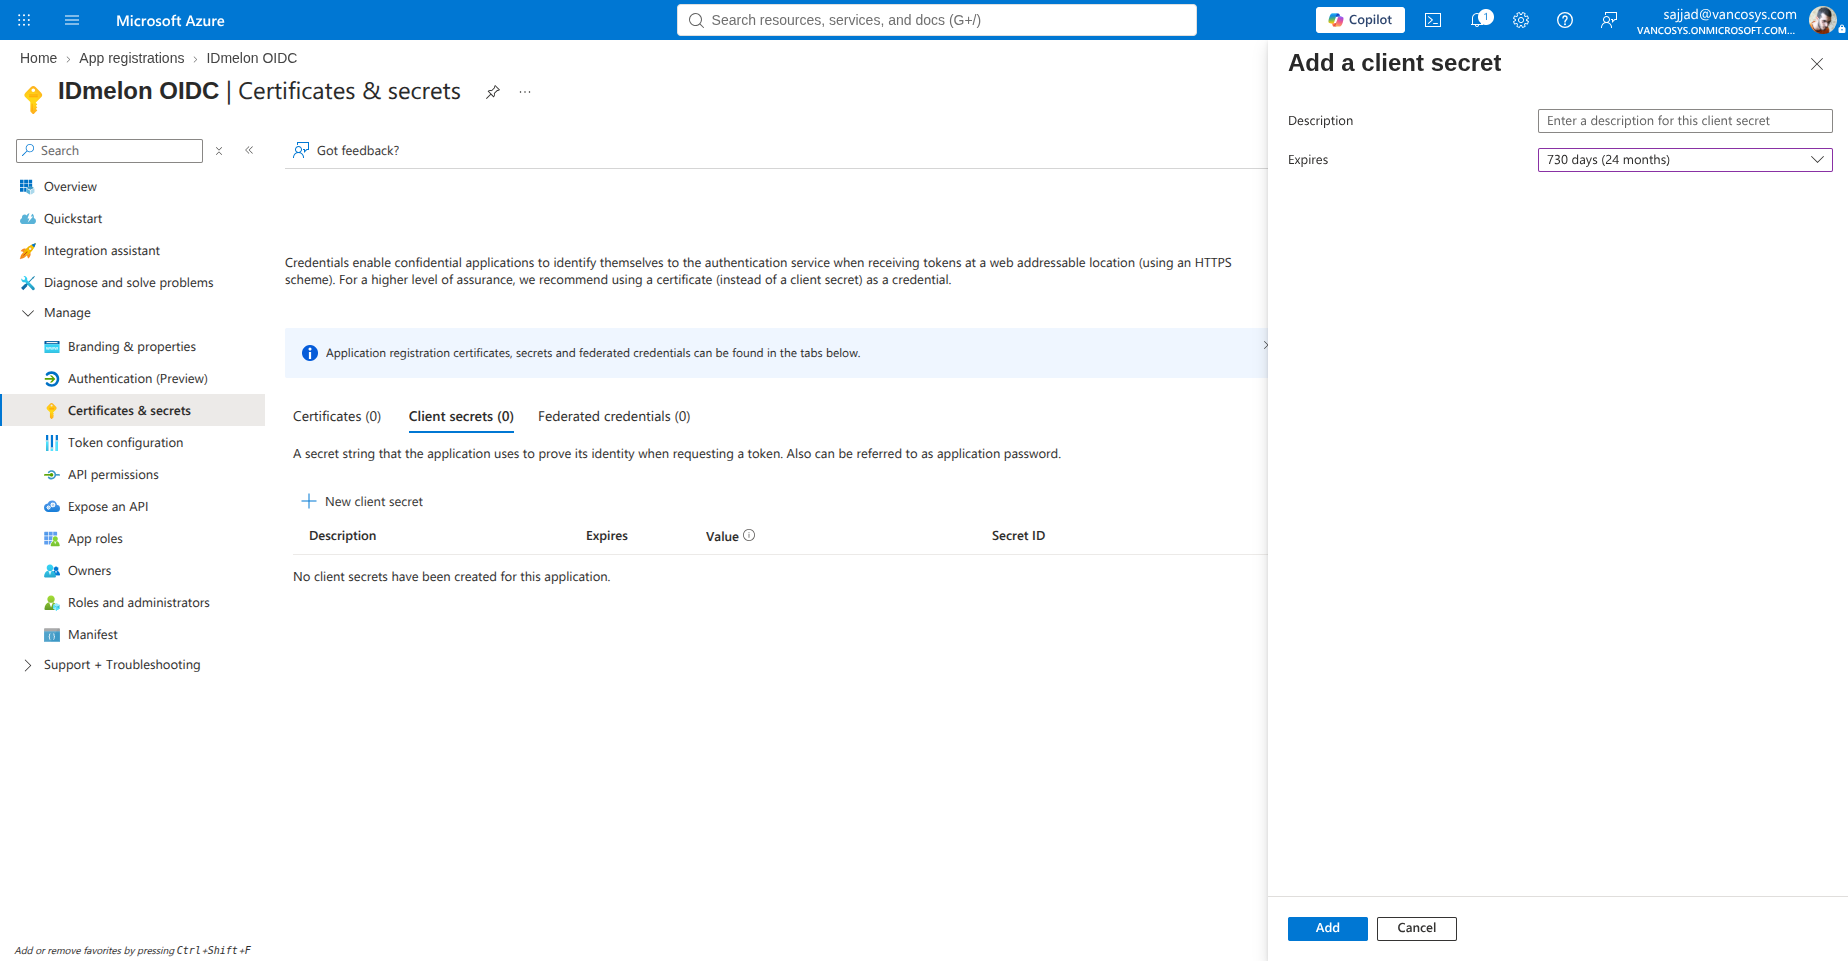Click the Microsoft Azure home label
Image resolution: width=1848 pixels, height=965 pixels.
tap(170, 20)
